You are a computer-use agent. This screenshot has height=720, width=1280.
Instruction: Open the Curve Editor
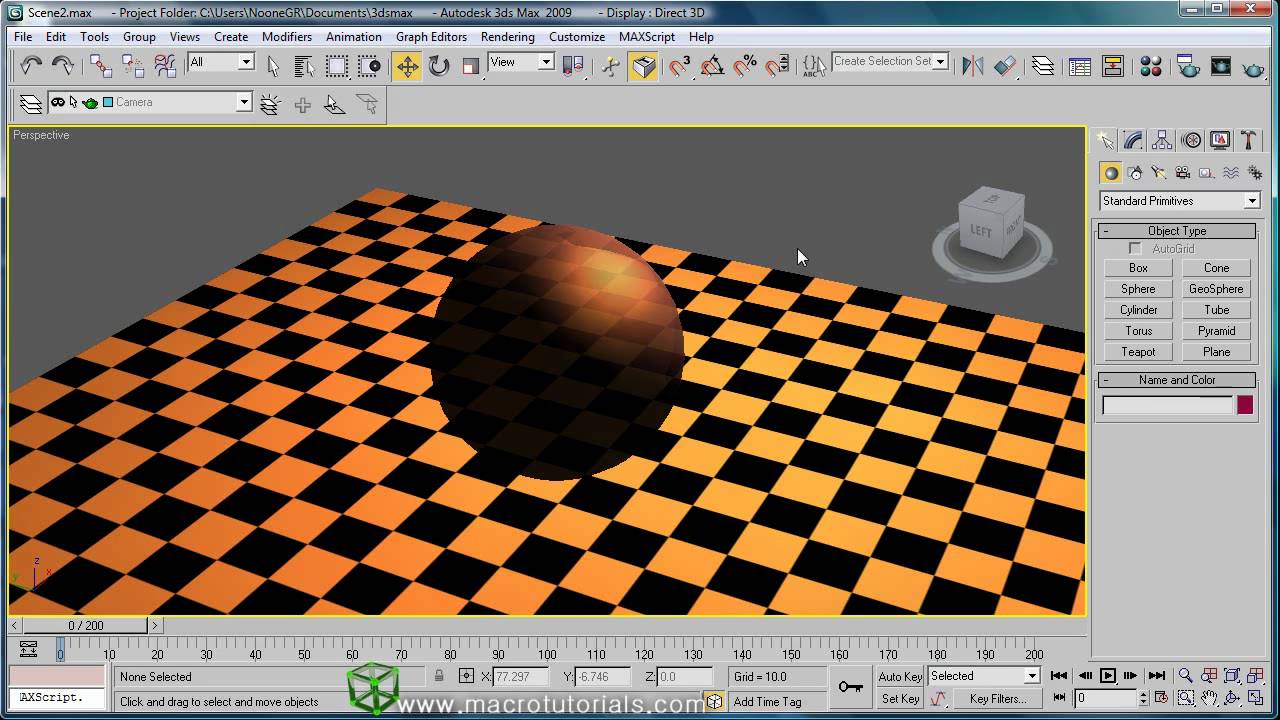point(1080,66)
